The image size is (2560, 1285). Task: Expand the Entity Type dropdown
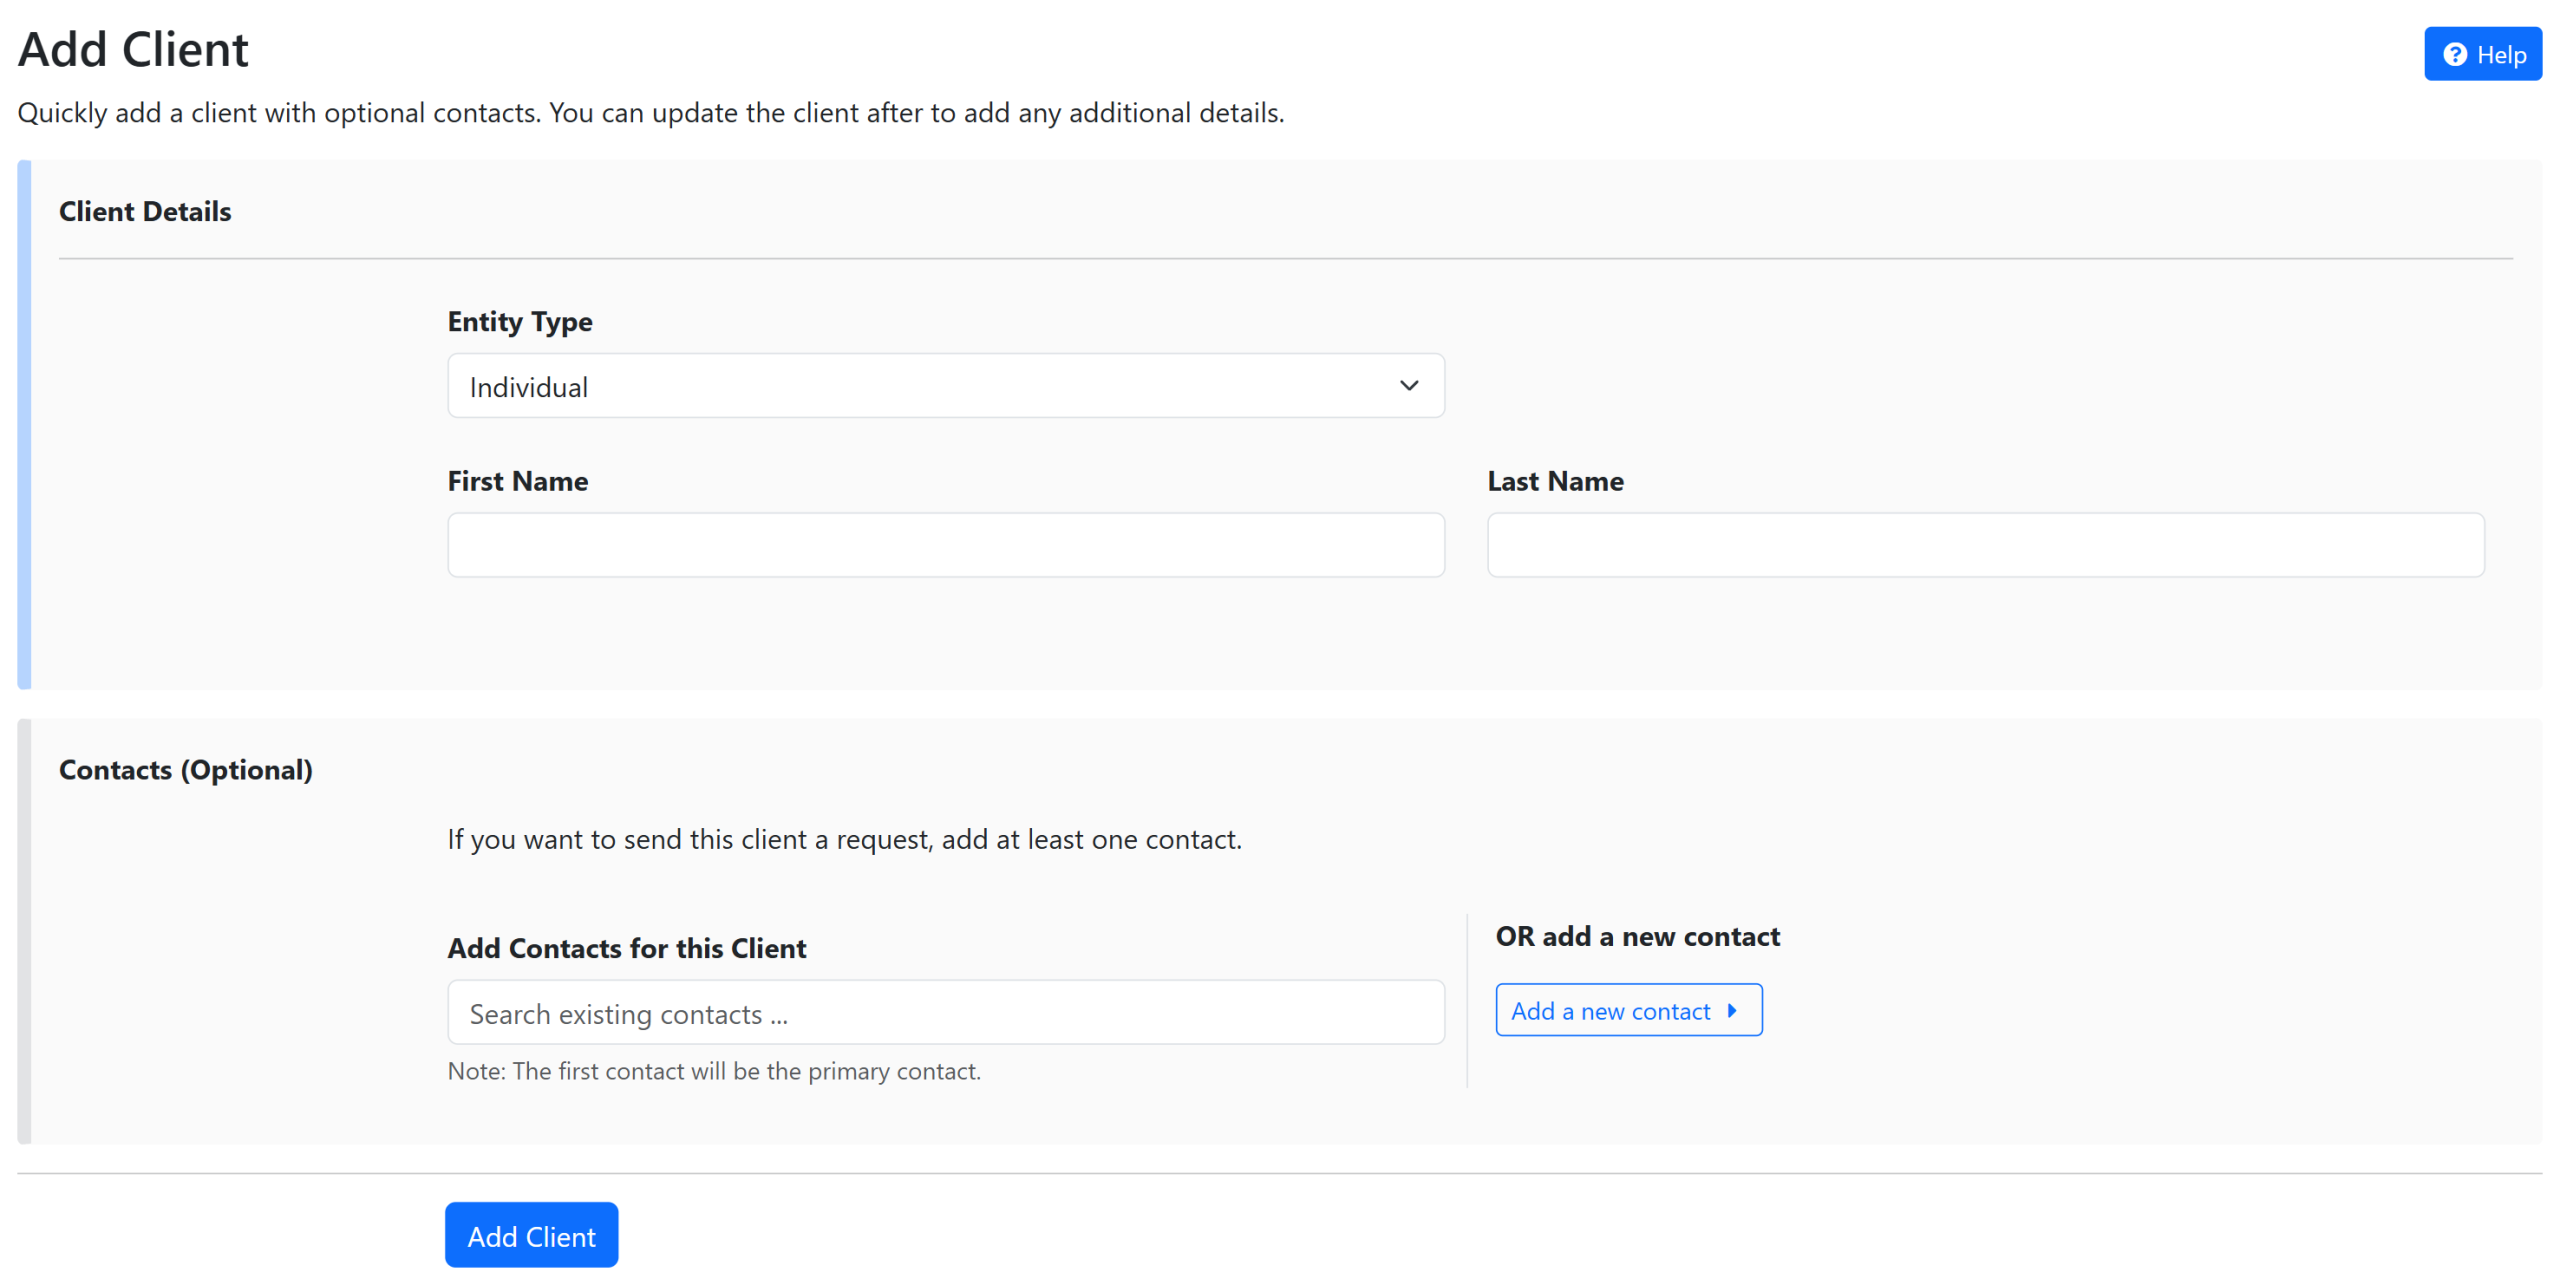pyautogui.click(x=945, y=386)
